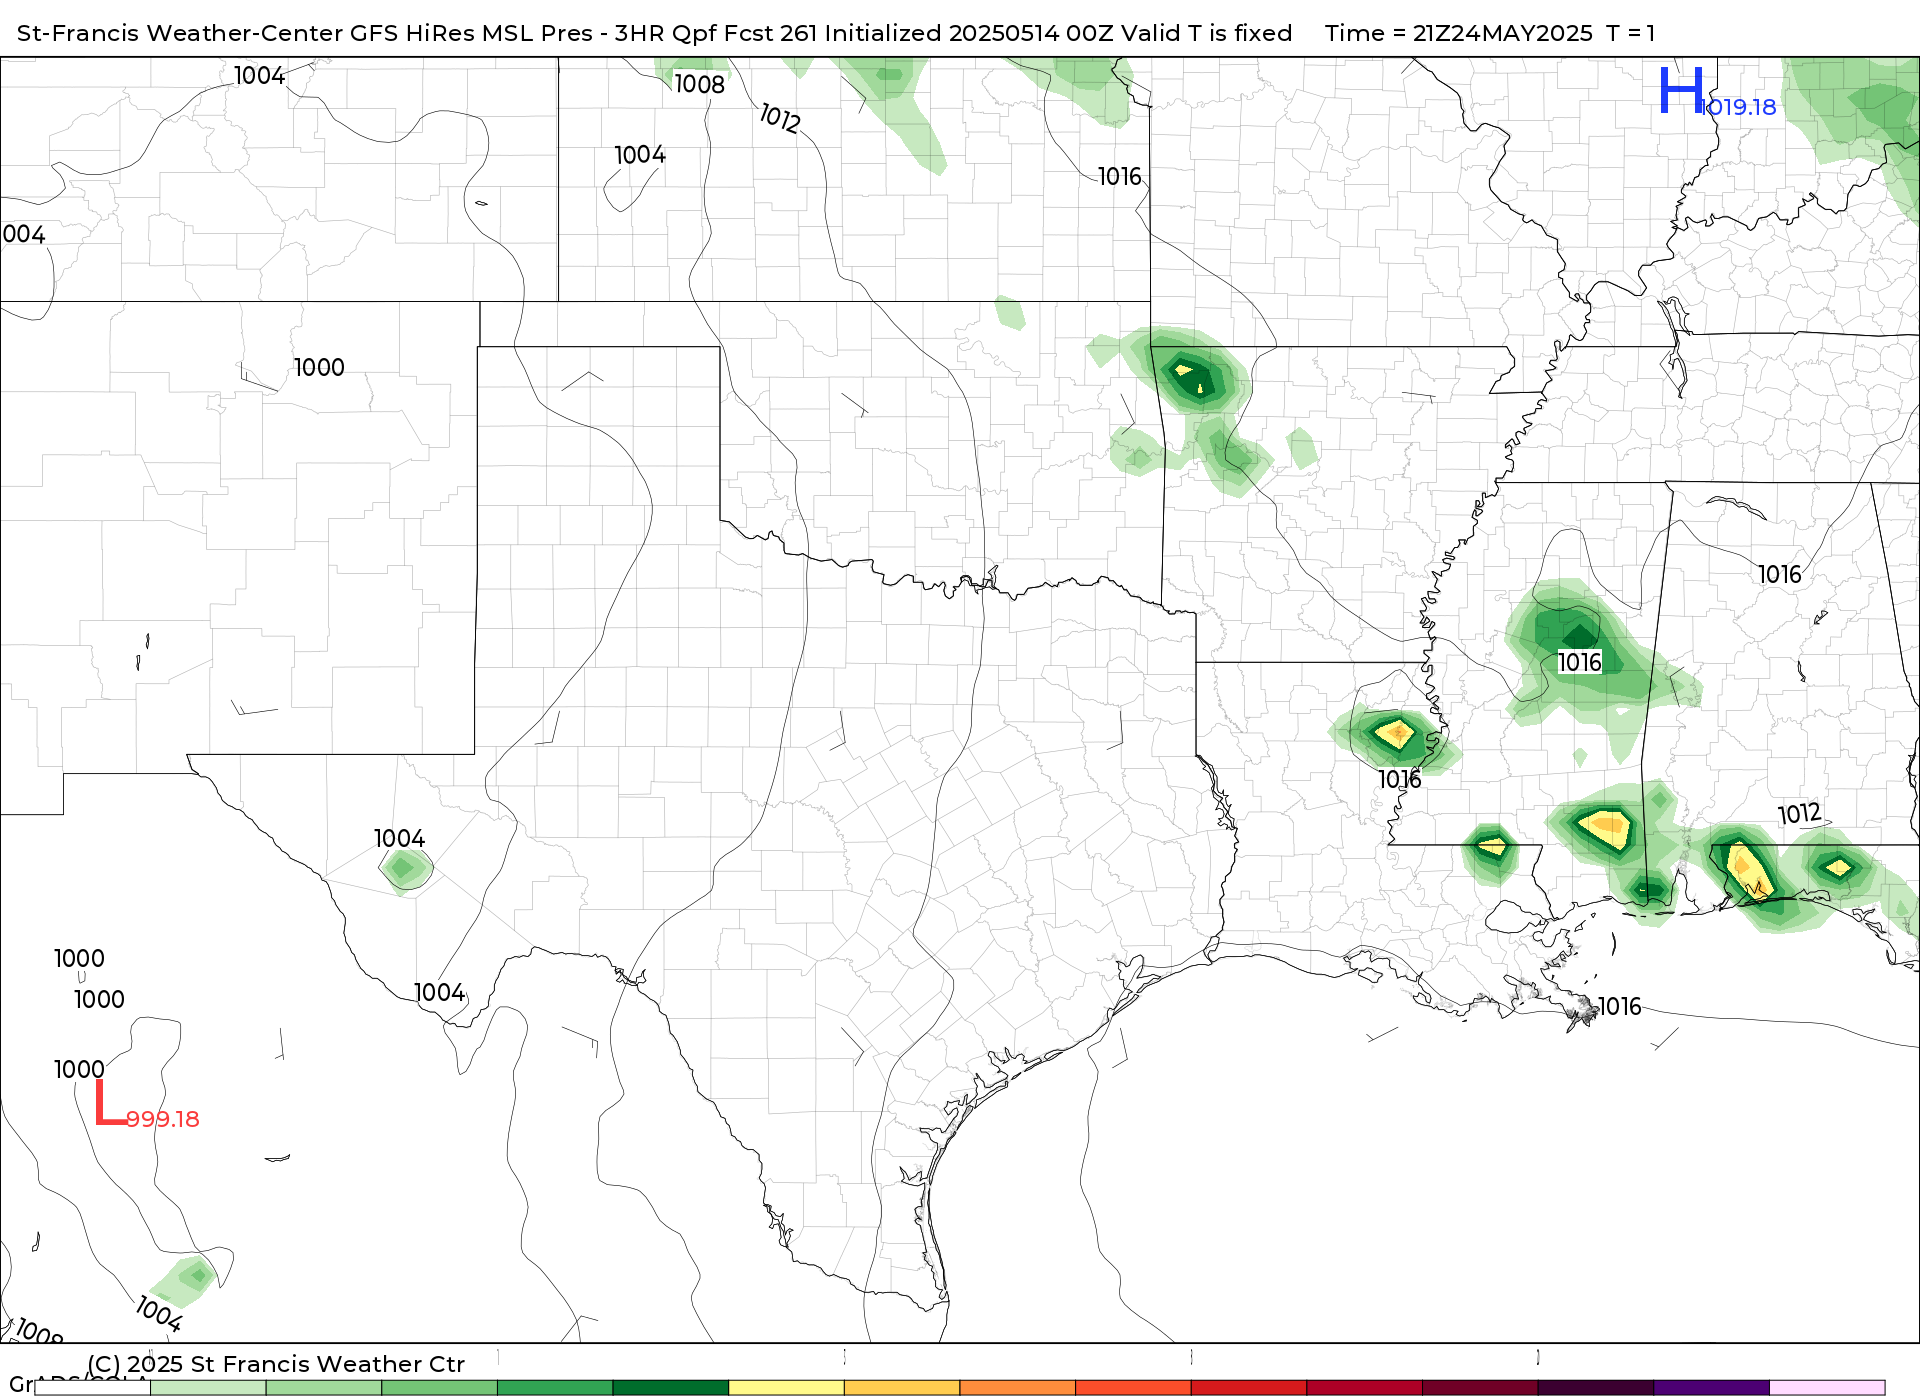Click the blue H high-pressure marker
The height and width of the screenshot is (1400, 1920).
point(1680,90)
